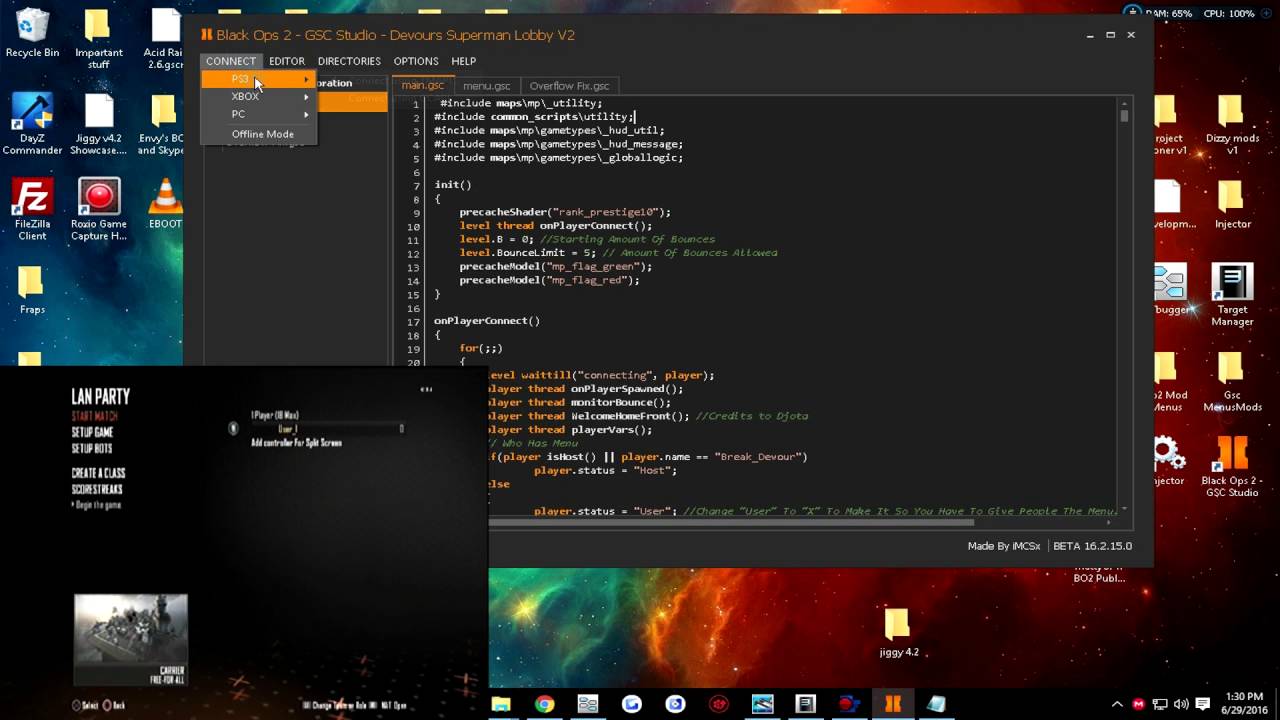Viewport: 1280px width, 720px height.
Task: Open Google Chrome from the taskbar
Action: pos(544,704)
